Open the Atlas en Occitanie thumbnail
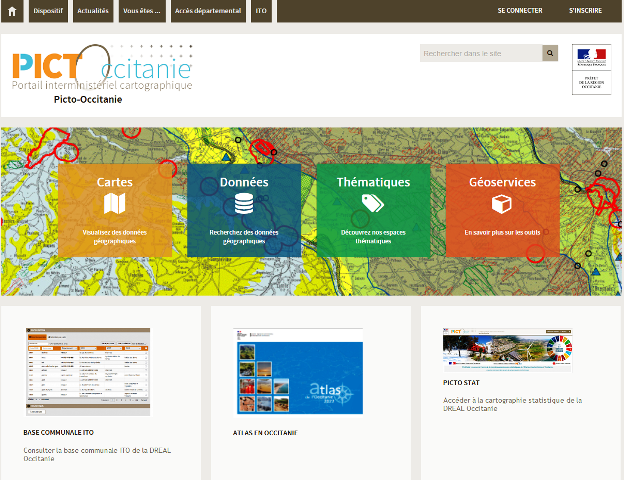 click(x=298, y=371)
